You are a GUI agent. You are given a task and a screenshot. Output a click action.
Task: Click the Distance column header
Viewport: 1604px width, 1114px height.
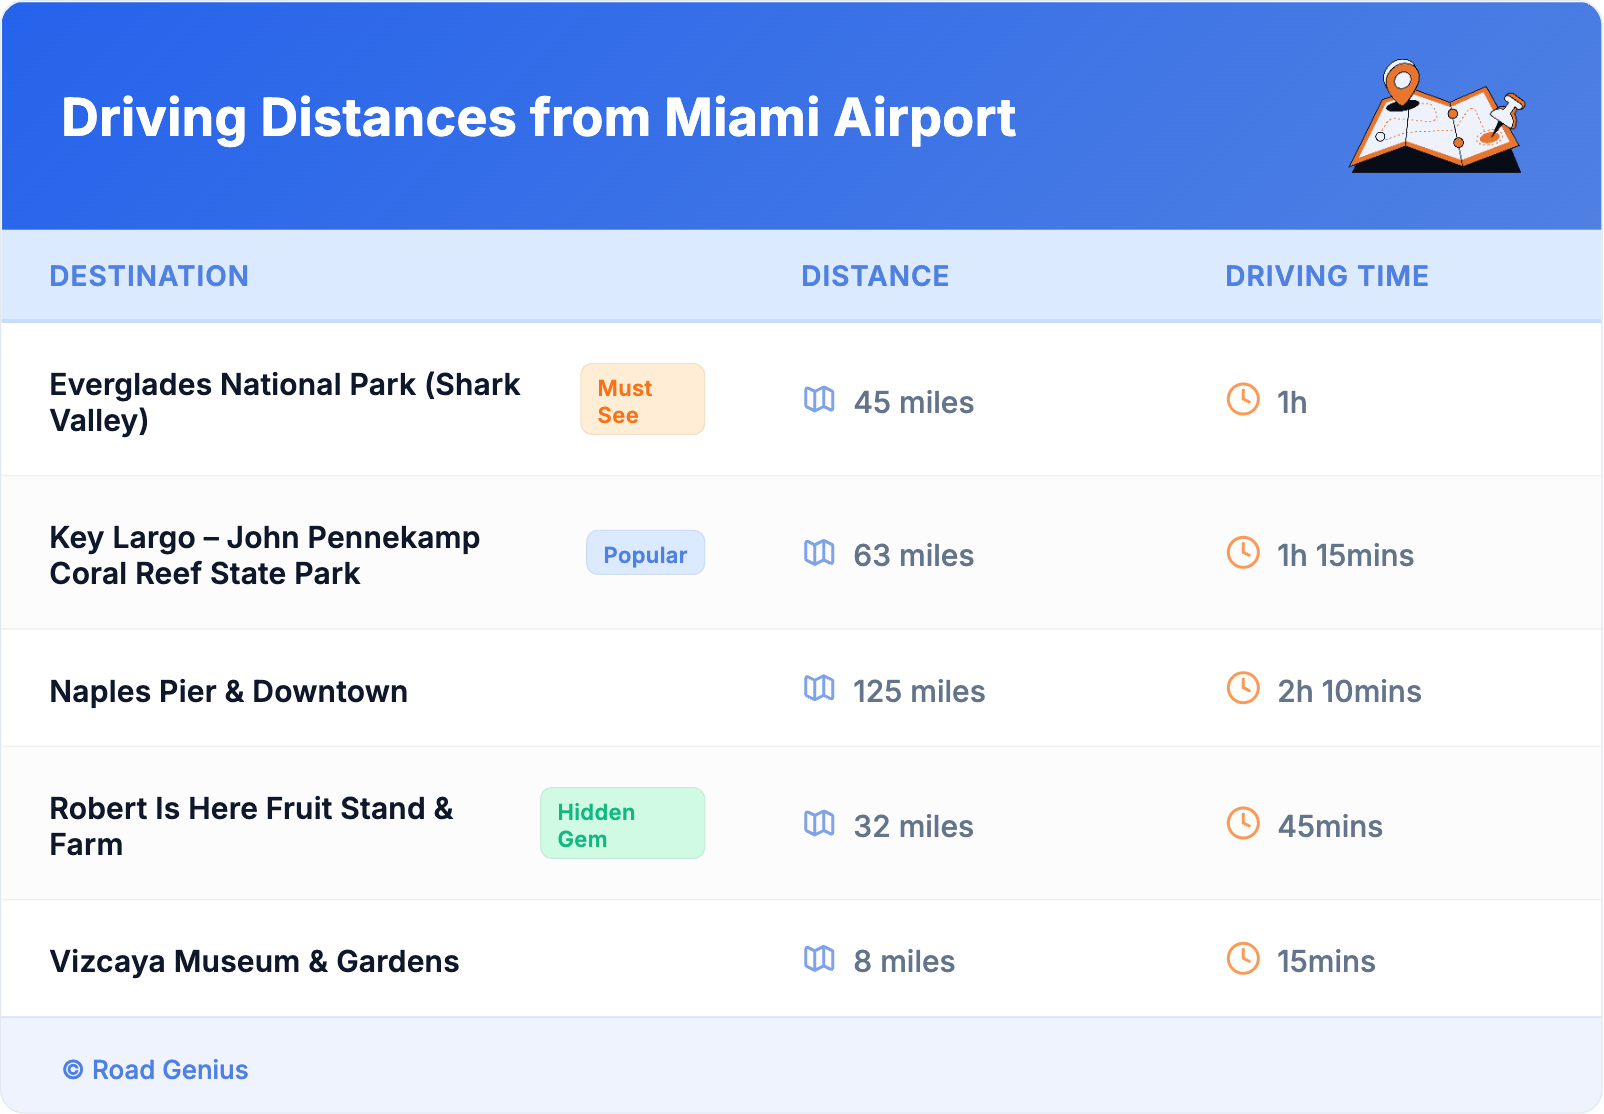(x=875, y=276)
